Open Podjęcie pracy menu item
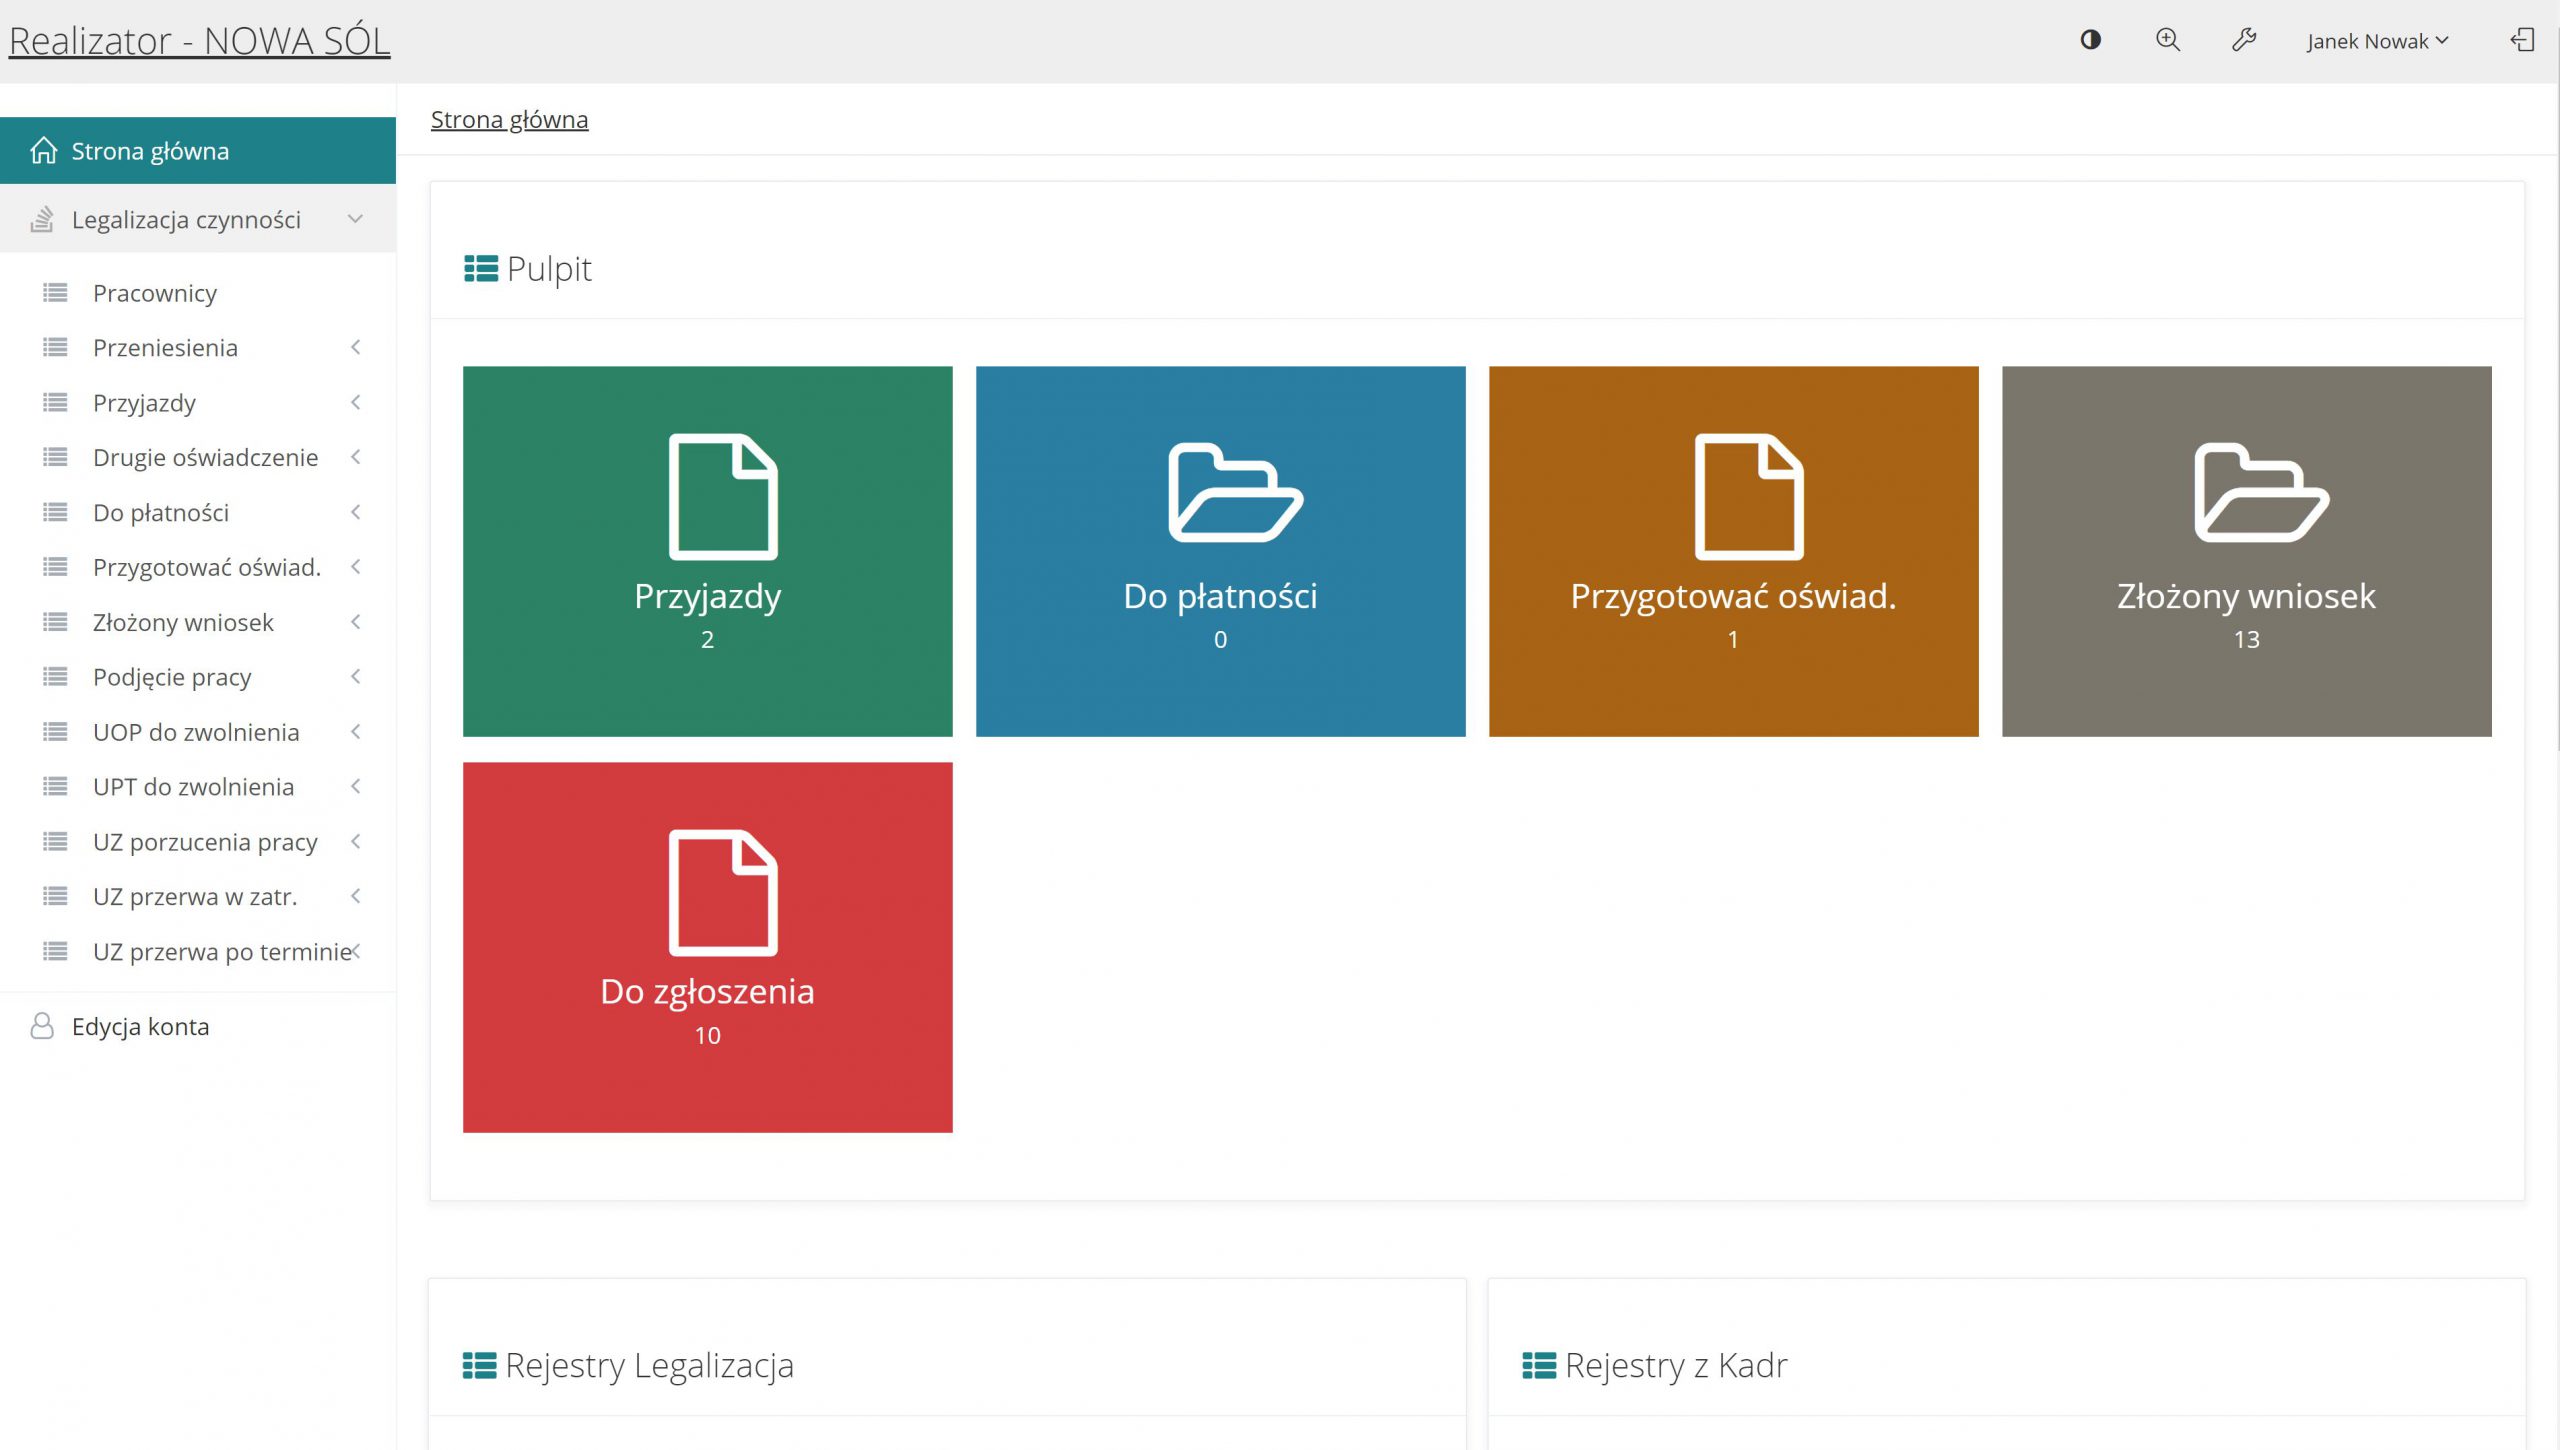The width and height of the screenshot is (2560, 1450). [172, 677]
